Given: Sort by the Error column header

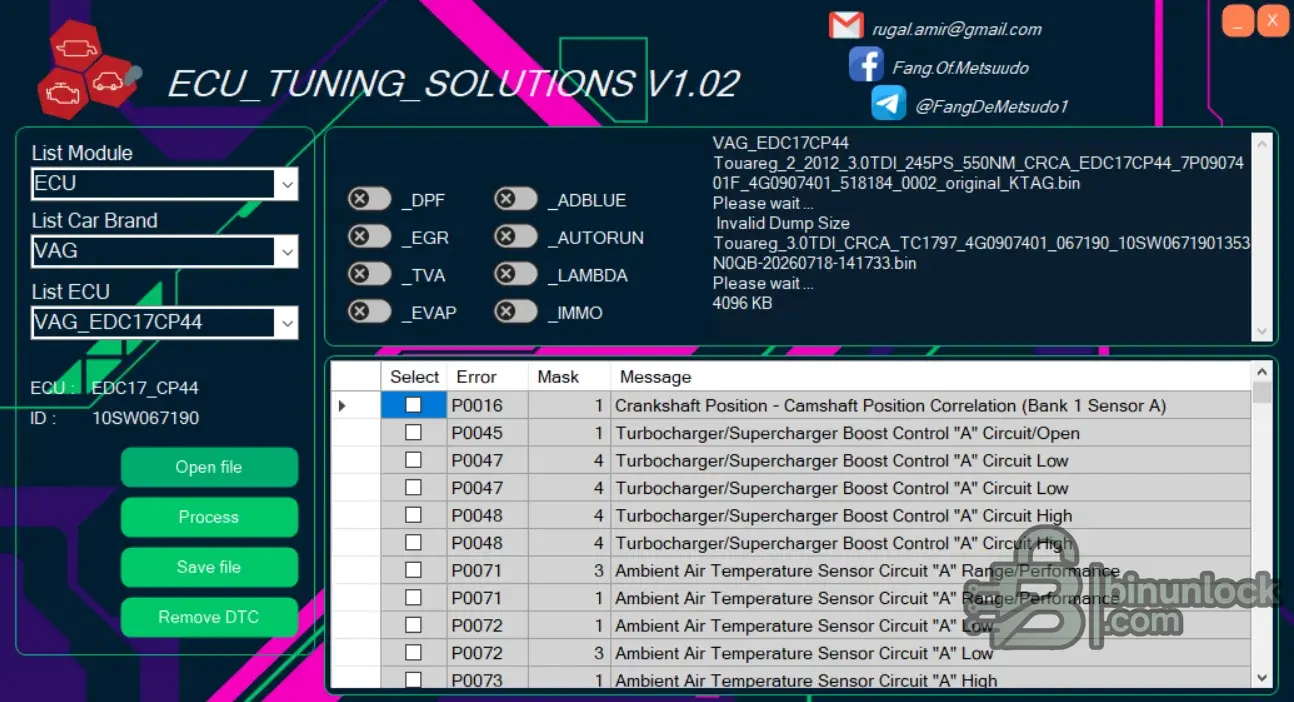Looking at the screenshot, I should (x=487, y=376).
